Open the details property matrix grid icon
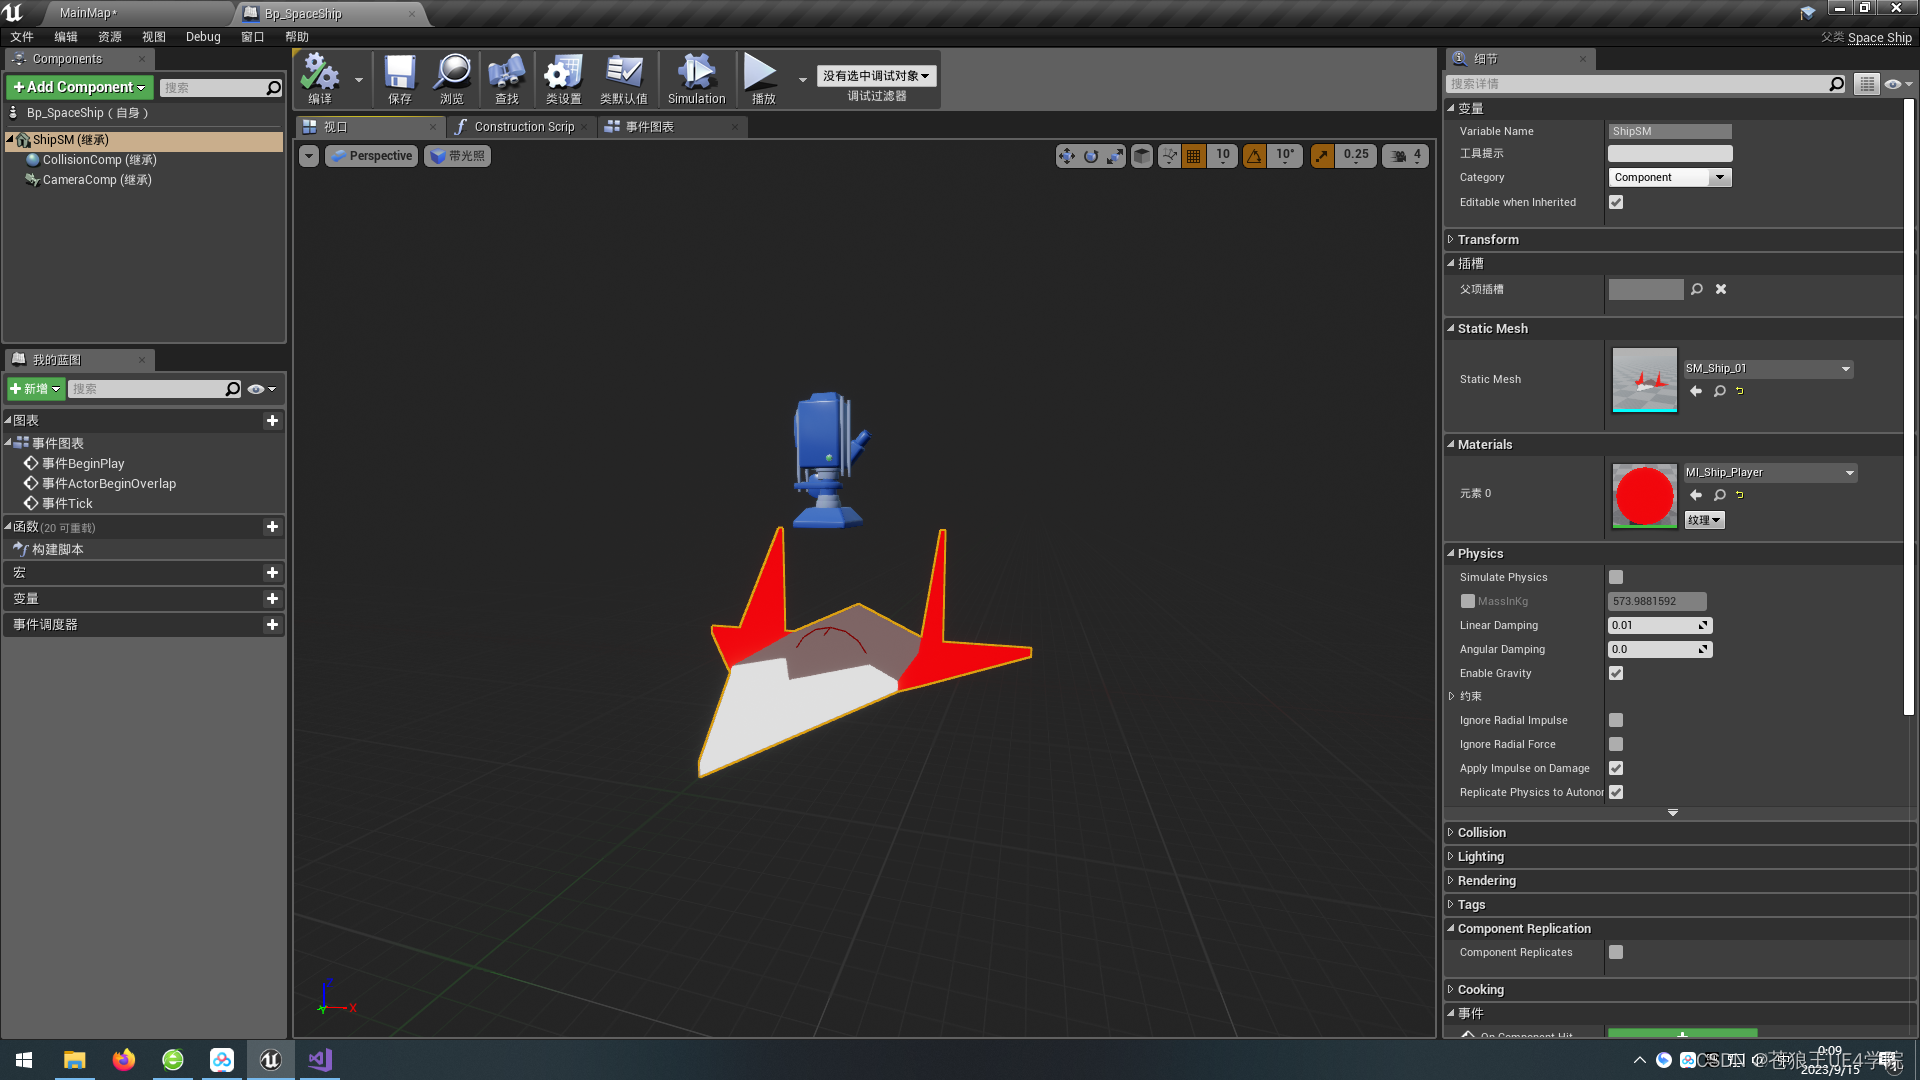This screenshot has width=1920, height=1080. tap(1866, 84)
